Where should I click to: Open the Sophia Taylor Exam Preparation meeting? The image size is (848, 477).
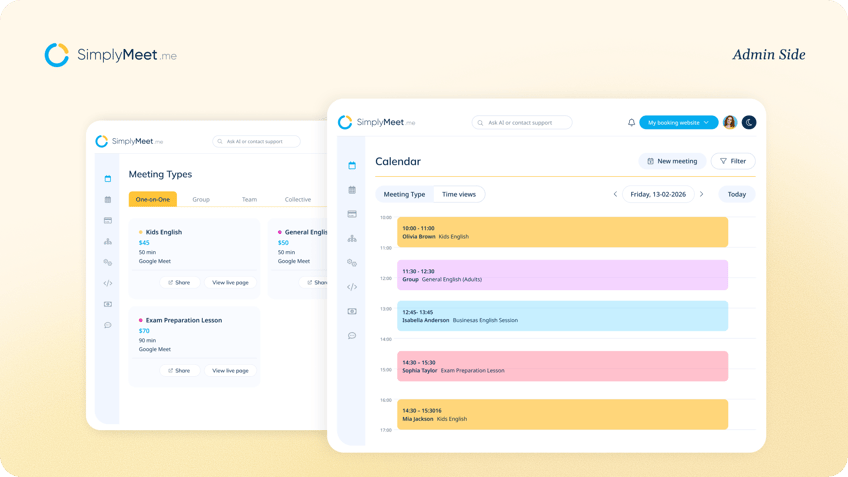pos(562,366)
